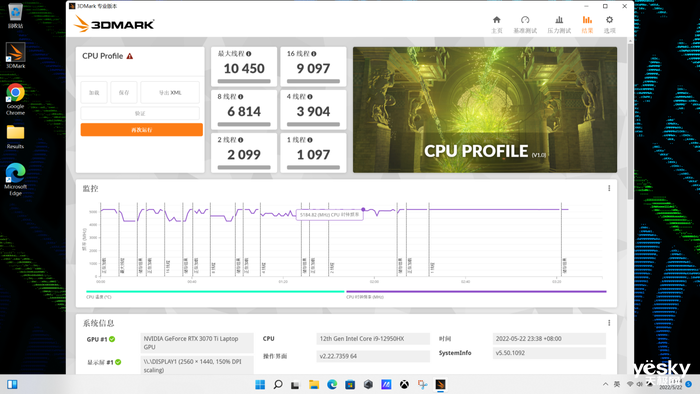The height and width of the screenshot is (394, 700).
Task: Click the 16 threads score bar
Action: point(313,81)
